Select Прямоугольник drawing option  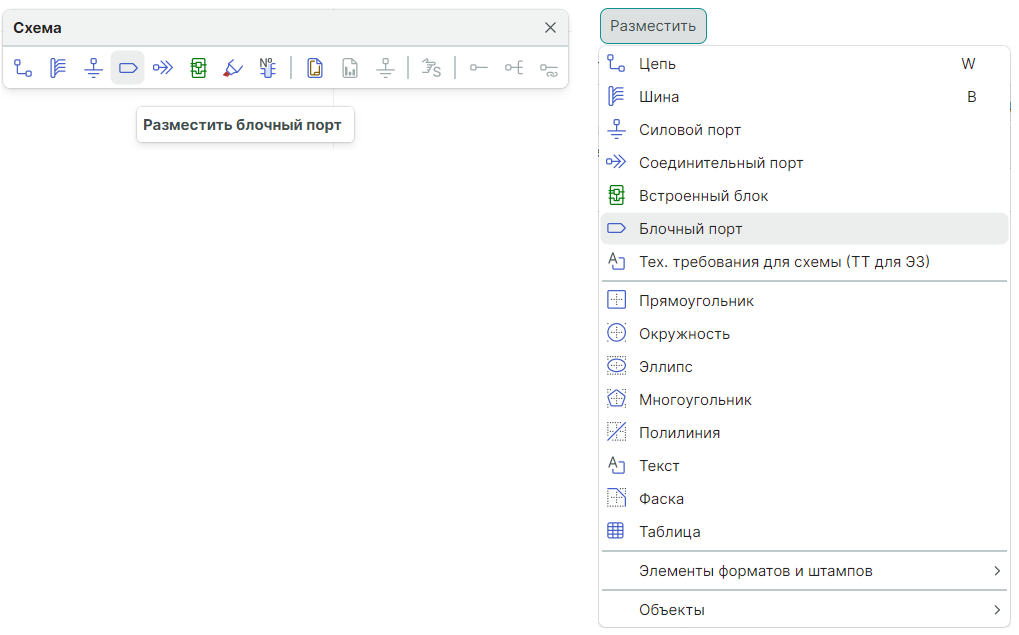coord(696,301)
